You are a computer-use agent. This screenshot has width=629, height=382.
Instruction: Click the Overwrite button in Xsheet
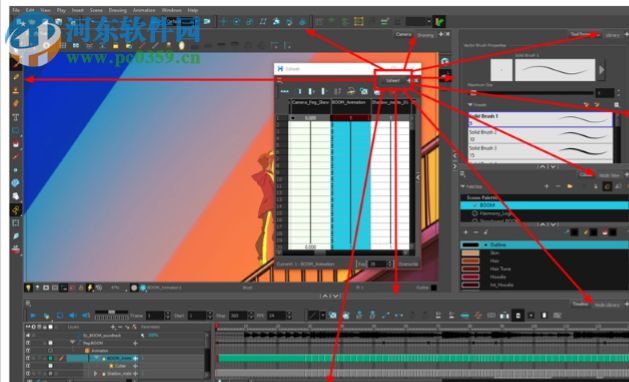408,264
